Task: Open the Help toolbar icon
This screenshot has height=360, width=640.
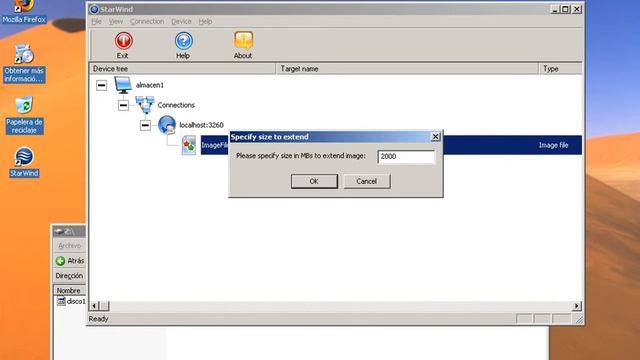Action: [183, 41]
